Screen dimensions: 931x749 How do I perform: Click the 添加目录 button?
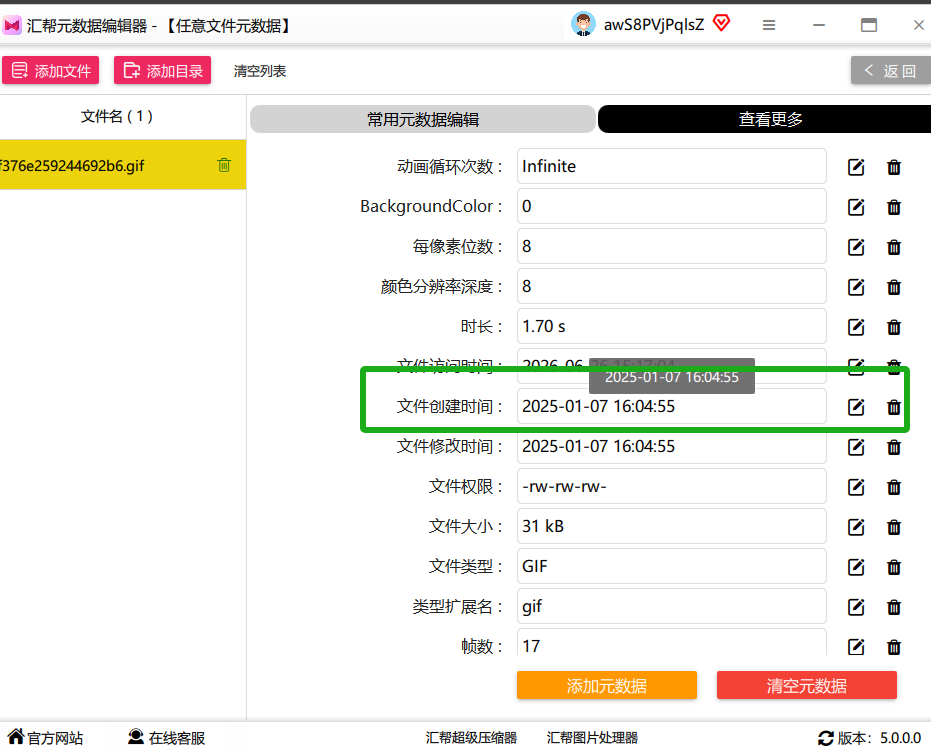163,71
